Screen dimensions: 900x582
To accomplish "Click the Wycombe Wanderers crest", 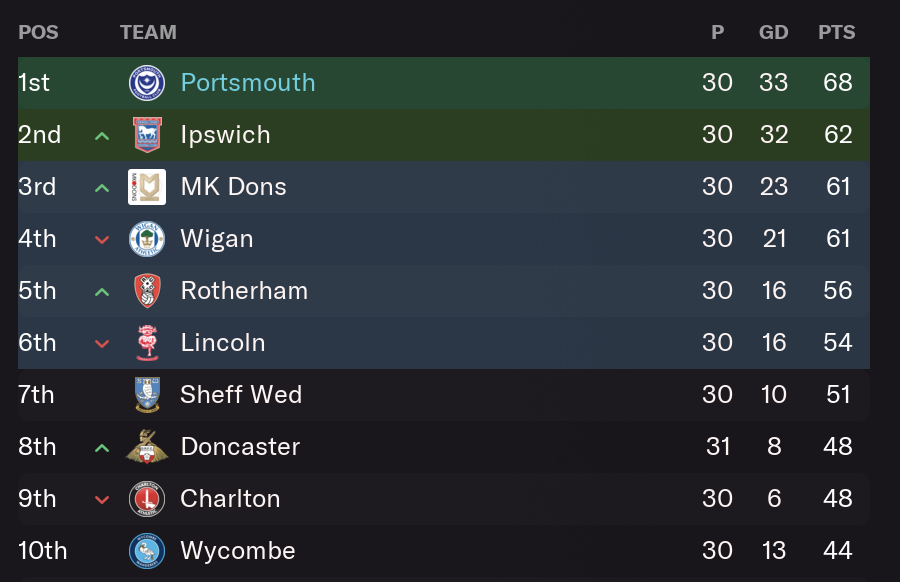I will pyautogui.click(x=147, y=550).
